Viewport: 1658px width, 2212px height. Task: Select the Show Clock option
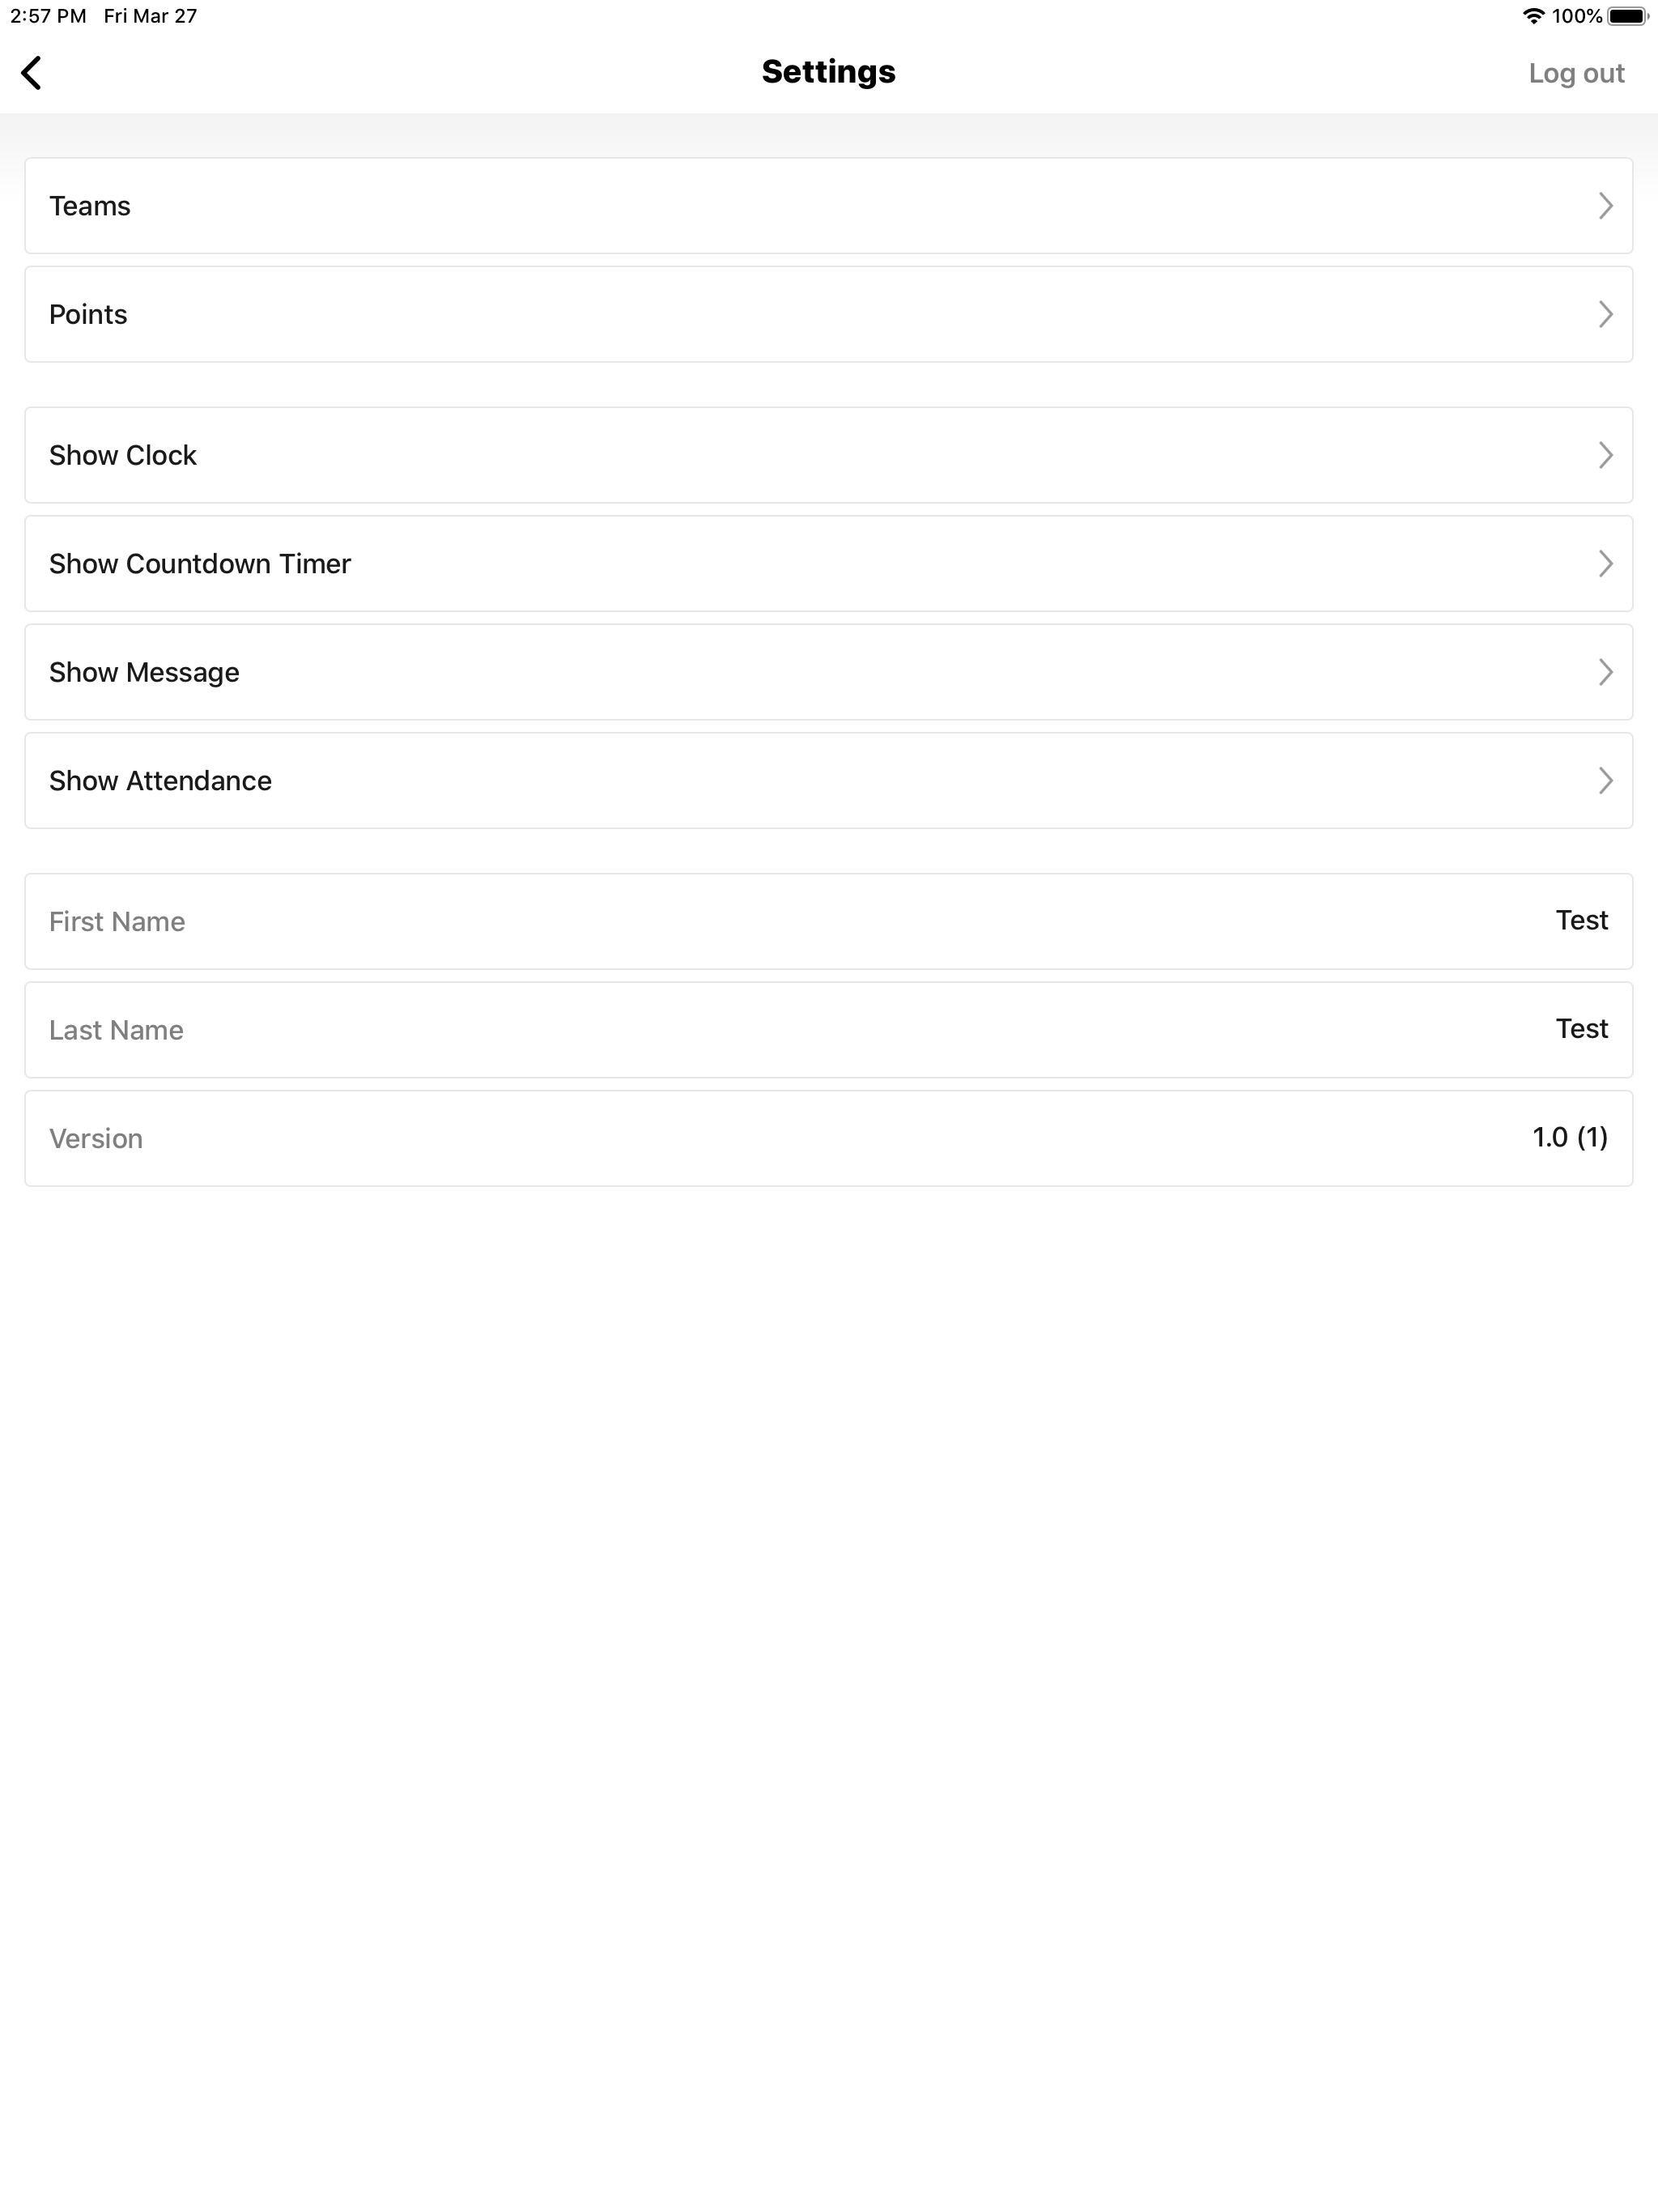829,455
